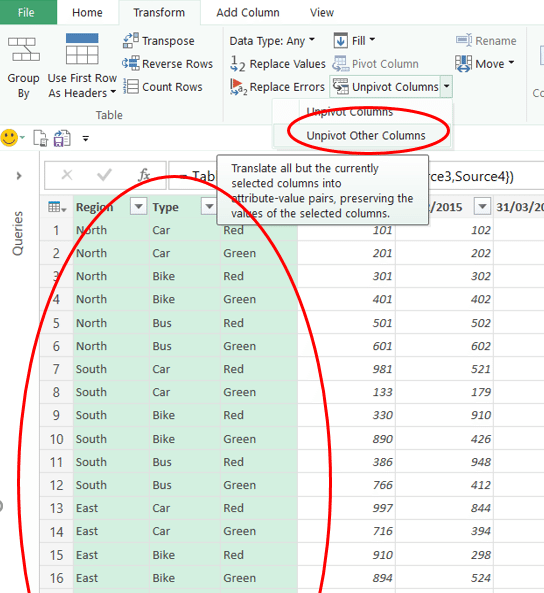The width and height of the screenshot is (544, 593).
Task: Open the Move dropdown
Action: [485, 64]
